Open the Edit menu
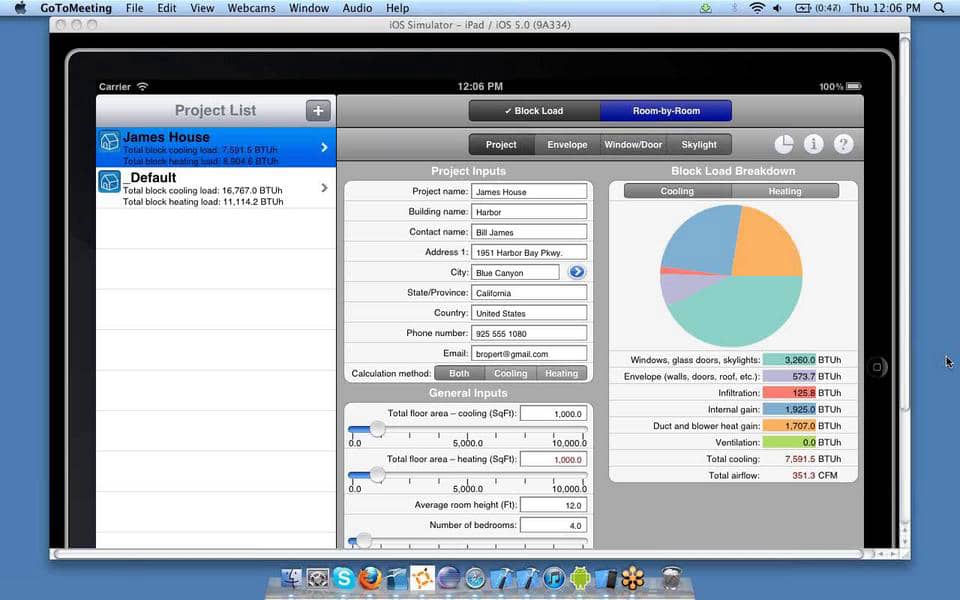960x600 pixels. tap(167, 8)
